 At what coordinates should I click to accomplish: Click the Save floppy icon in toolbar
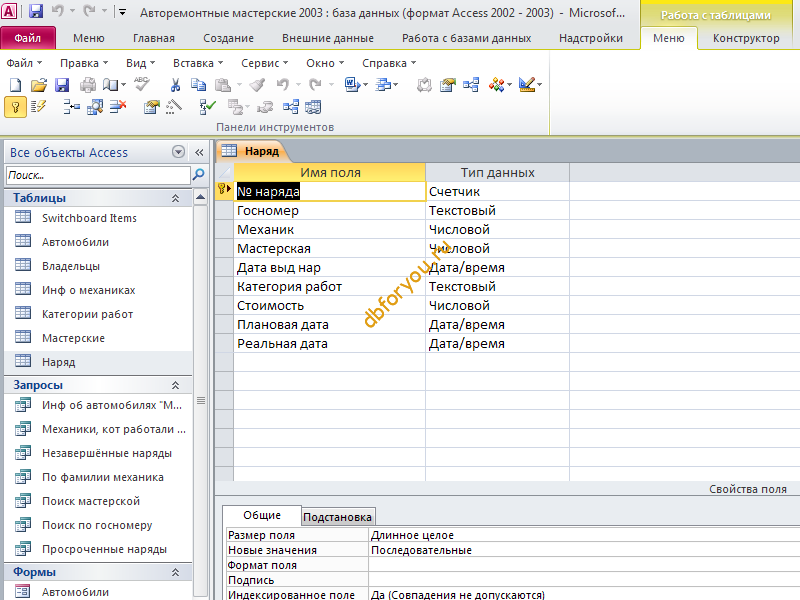pyautogui.click(x=62, y=85)
